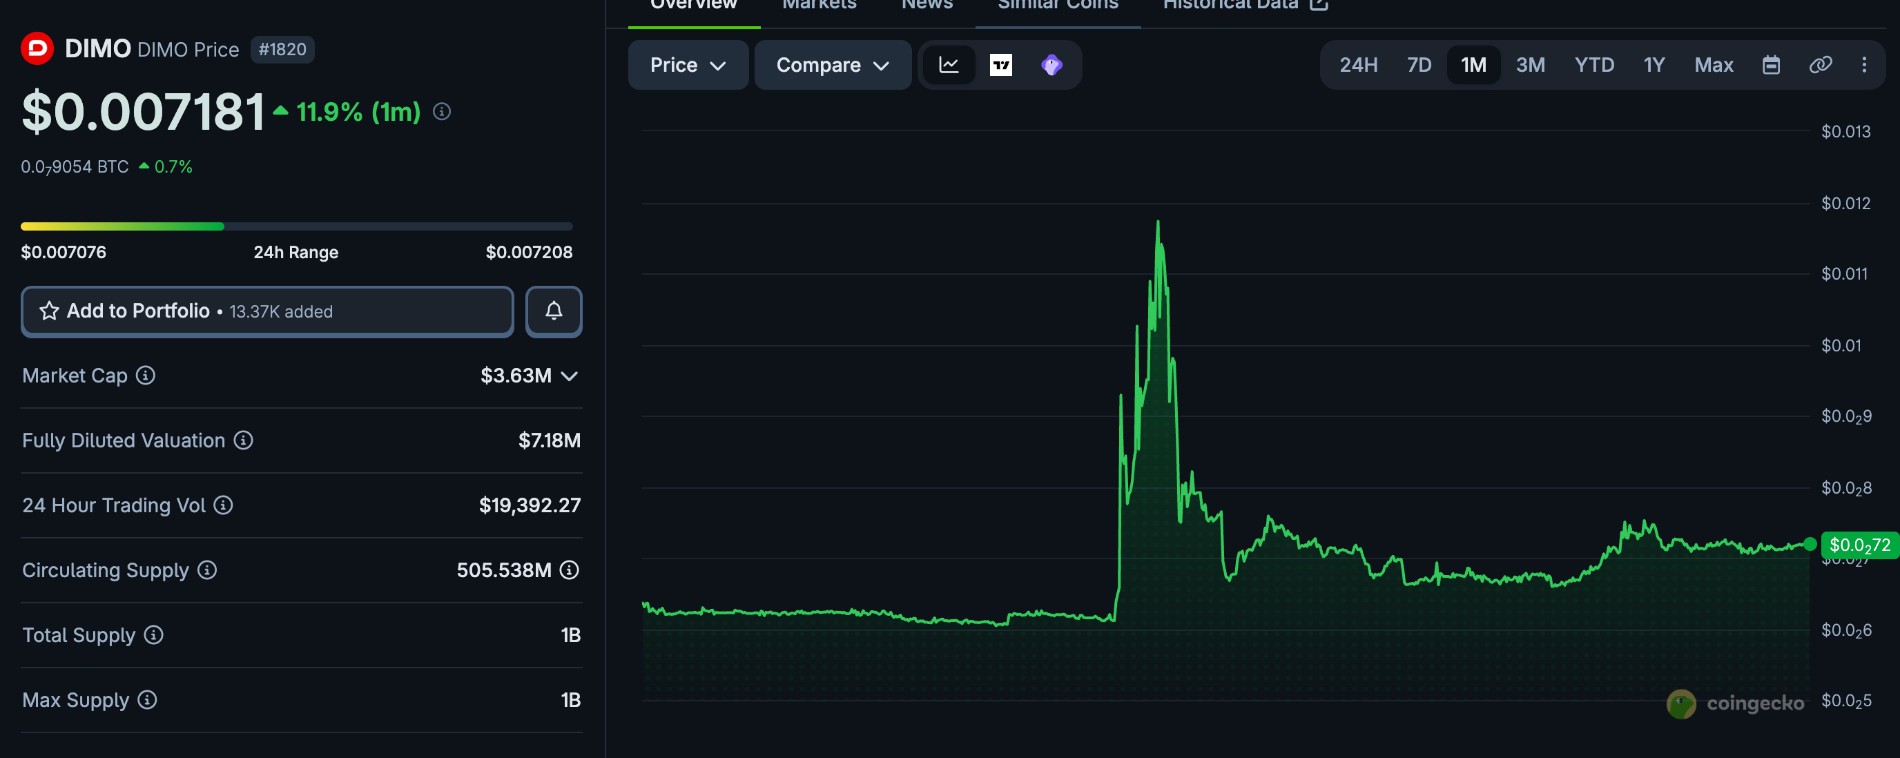This screenshot has height=758, width=1900.
Task: Click the $19,392.27 trading volume value
Action: 530,505
